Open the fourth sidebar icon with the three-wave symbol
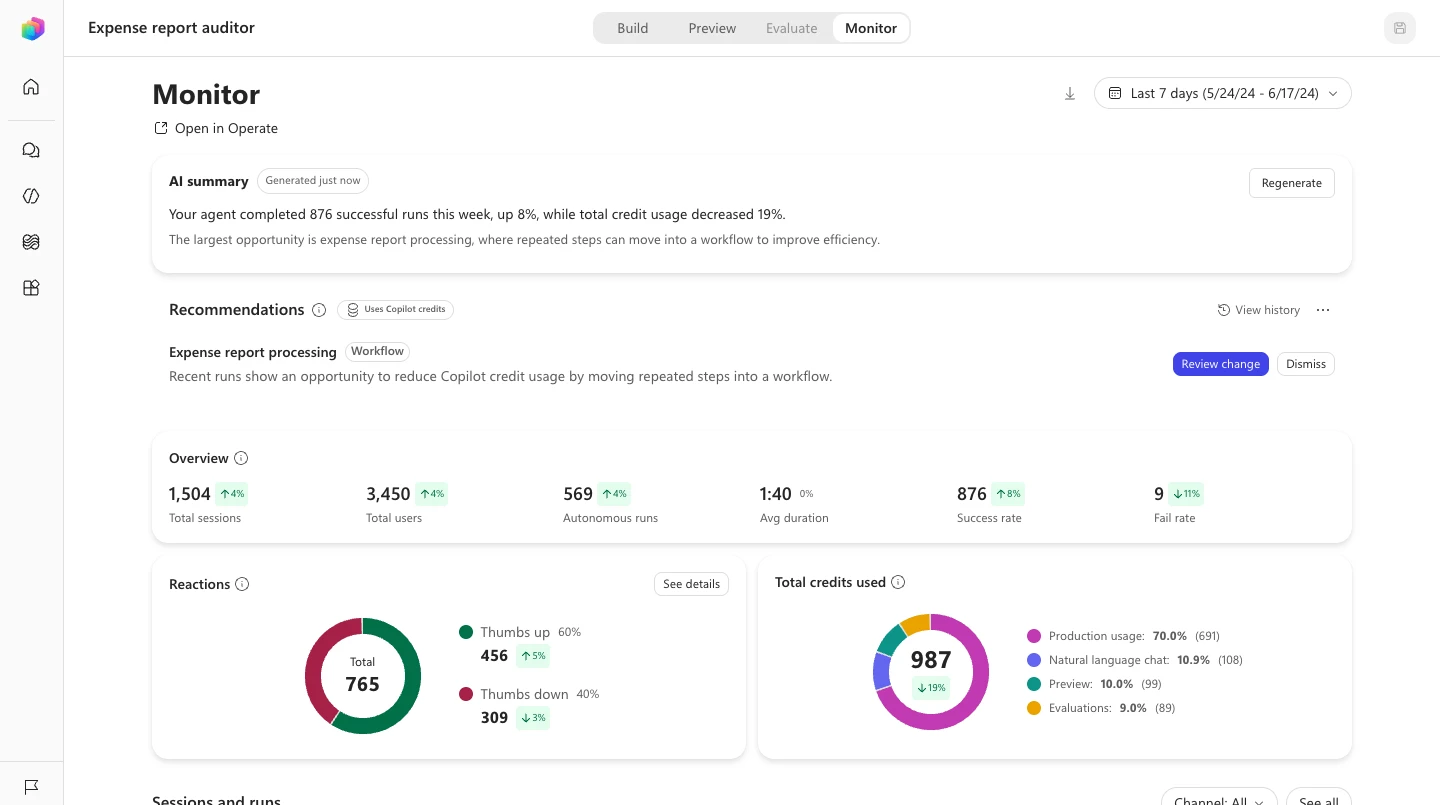 click(31, 242)
